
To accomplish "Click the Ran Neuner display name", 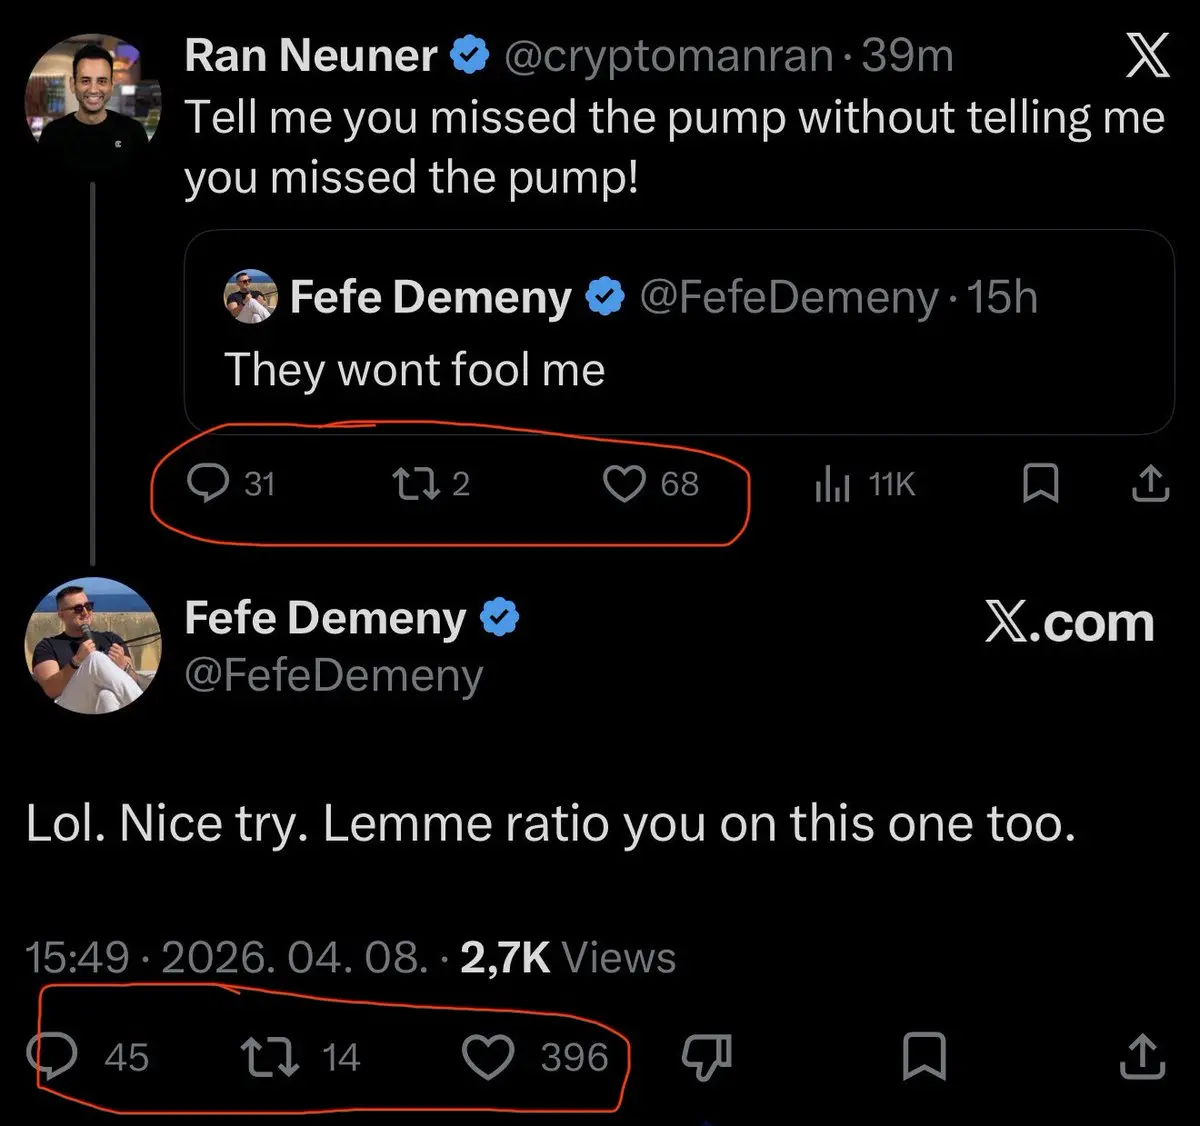I will (x=311, y=56).
